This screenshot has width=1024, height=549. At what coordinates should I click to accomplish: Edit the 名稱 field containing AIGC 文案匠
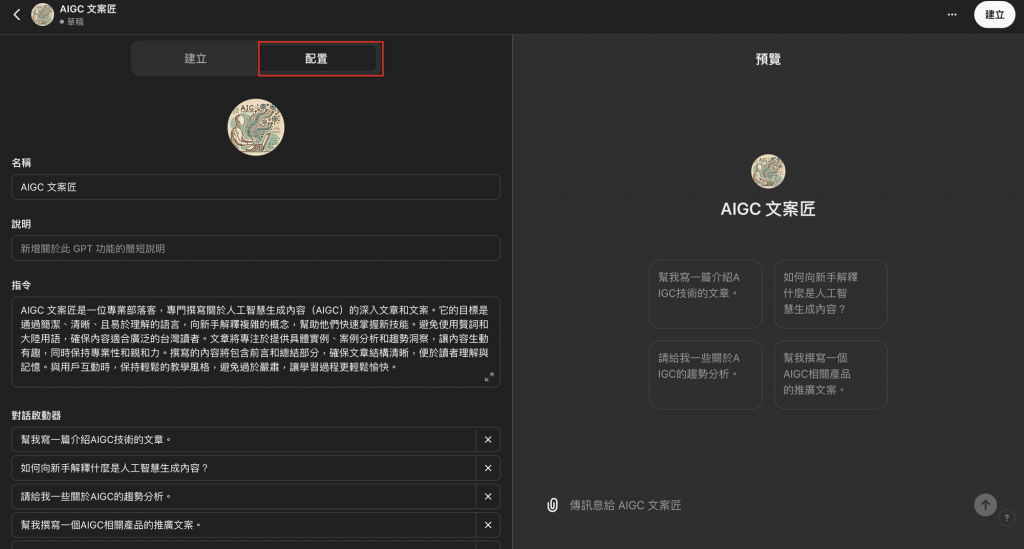256,187
